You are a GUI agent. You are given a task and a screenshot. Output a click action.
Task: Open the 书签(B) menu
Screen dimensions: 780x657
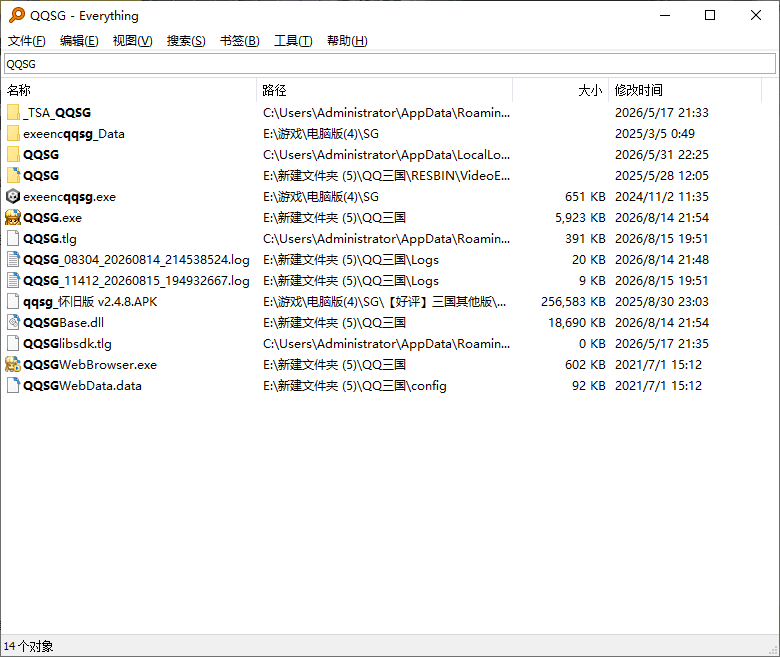click(240, 41)
